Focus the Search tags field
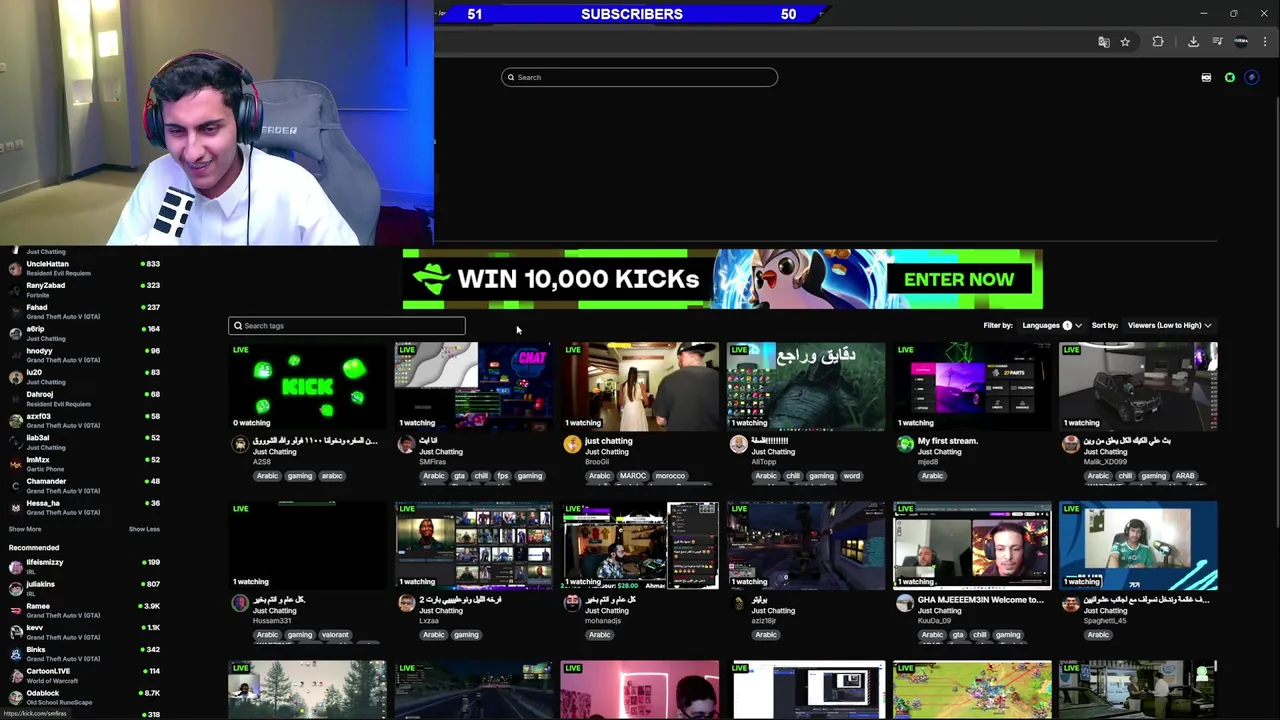This screenshot has height=720, width=1280. [x=347, y=326]
